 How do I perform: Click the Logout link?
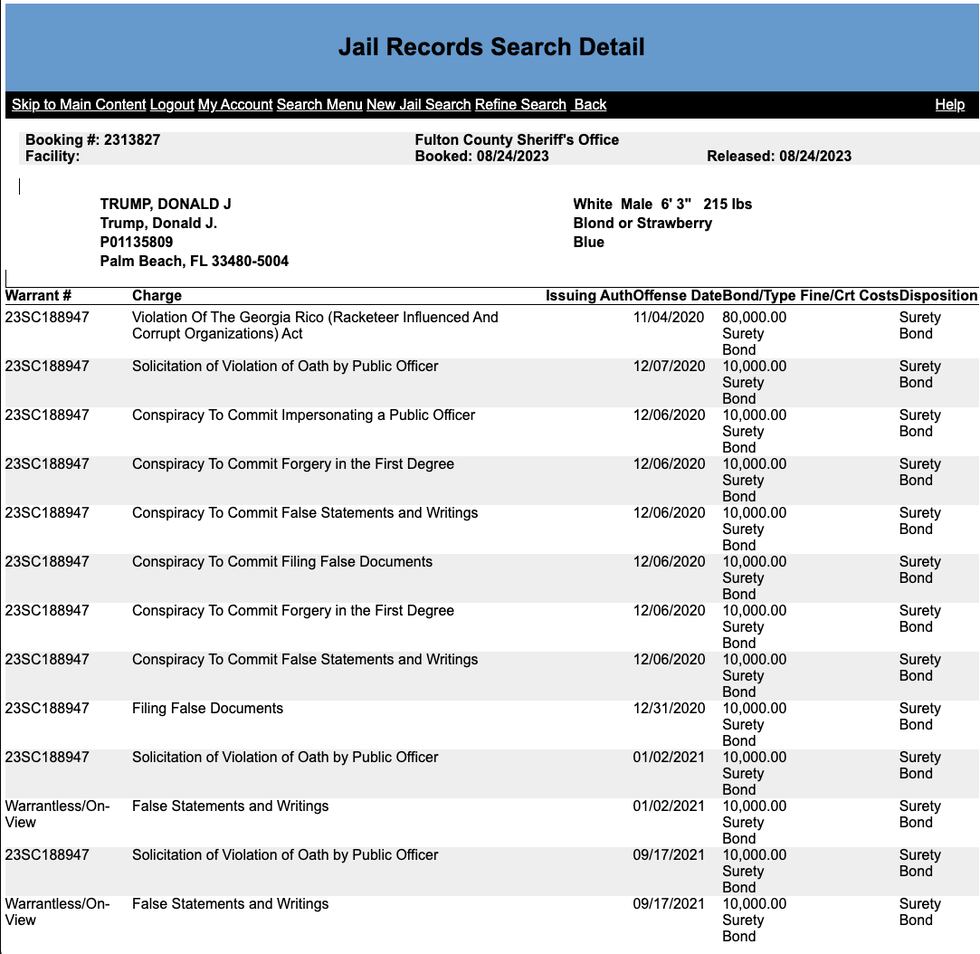click(171, 104)
